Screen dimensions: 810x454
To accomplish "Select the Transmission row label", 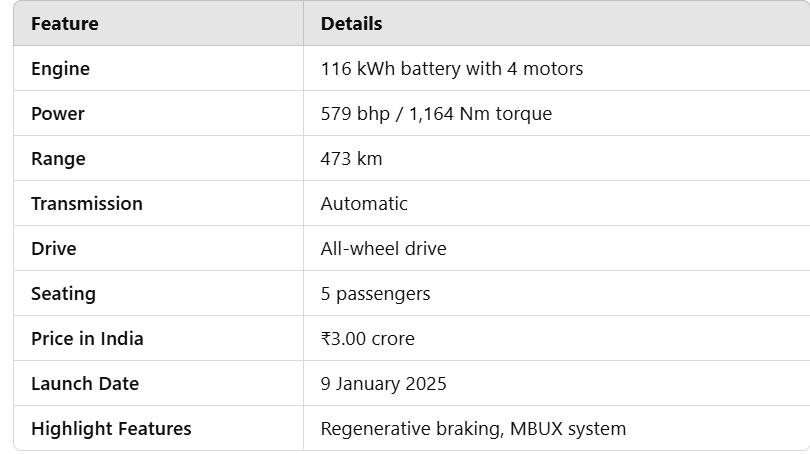I will pos(87,203).
